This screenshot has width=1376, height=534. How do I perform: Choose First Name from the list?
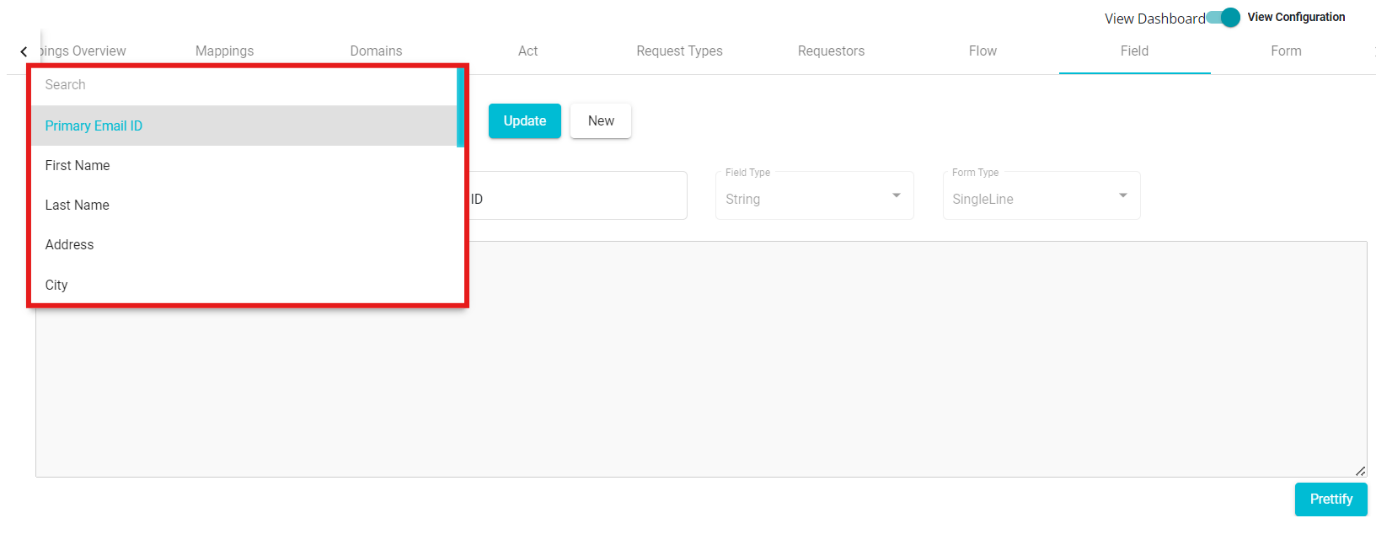77,165
